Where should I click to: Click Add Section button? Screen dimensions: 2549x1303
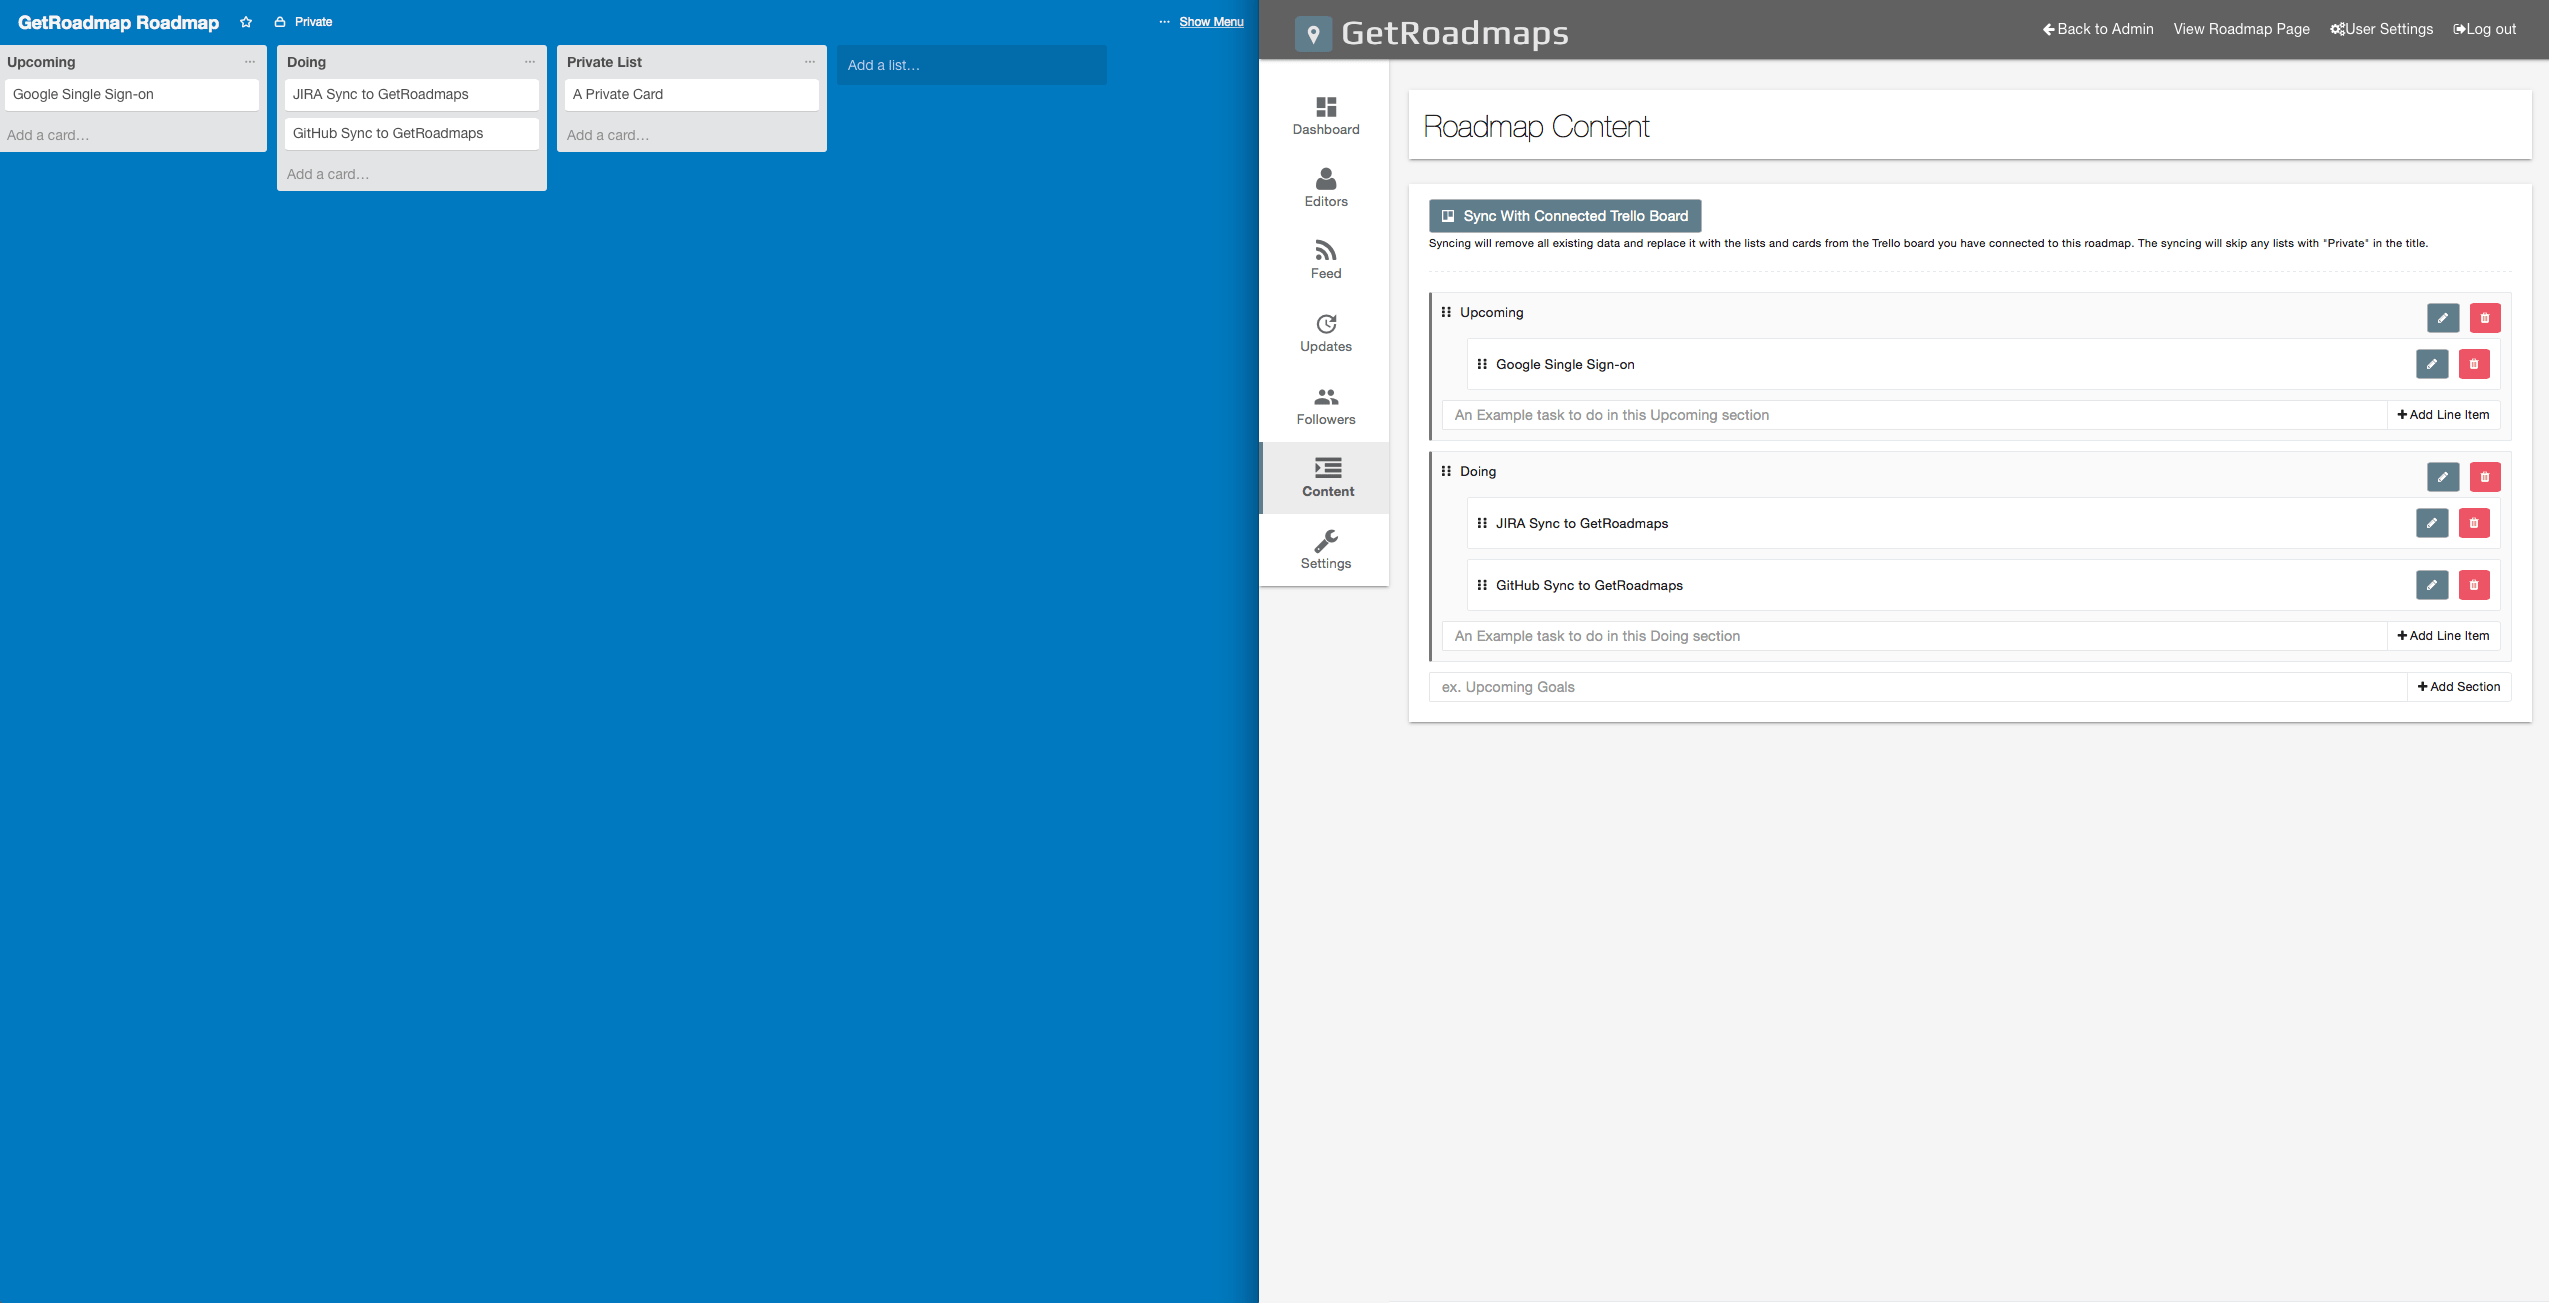(x=2458, y=687)
